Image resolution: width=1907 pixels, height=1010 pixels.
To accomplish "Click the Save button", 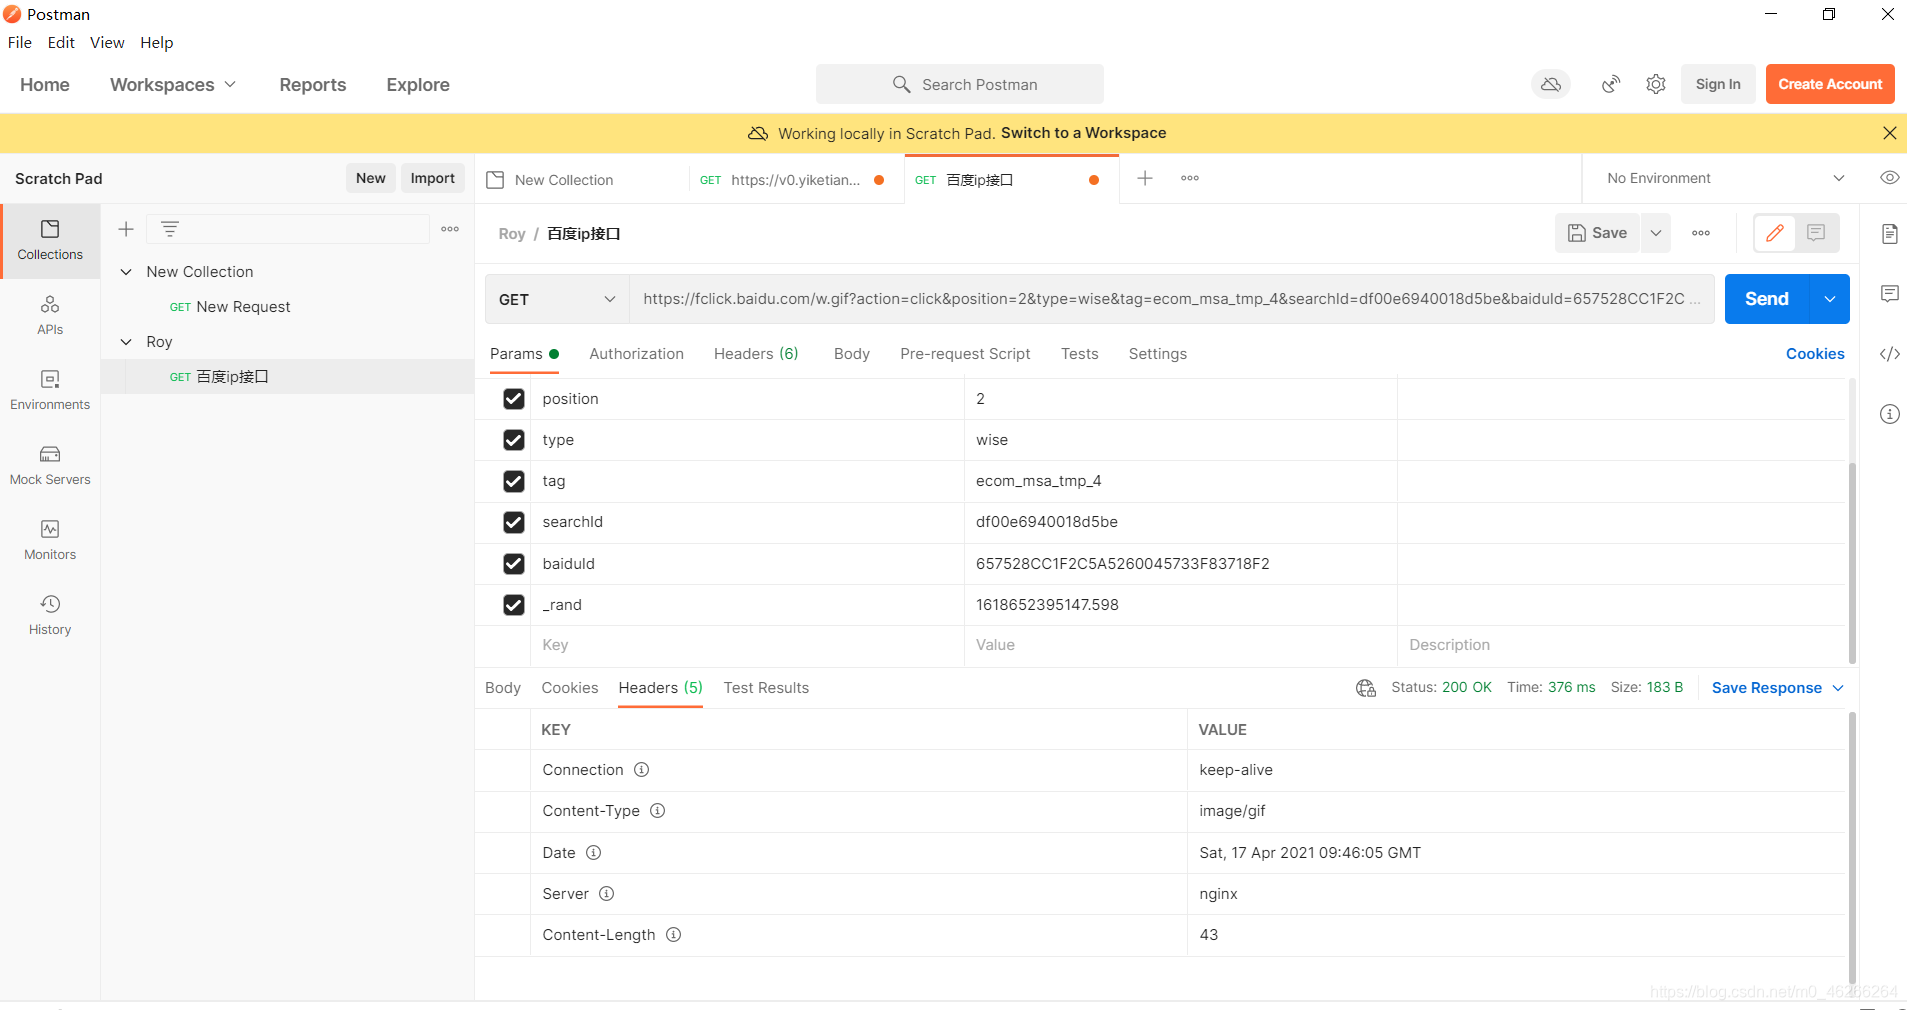I will tap(1597, 233).
